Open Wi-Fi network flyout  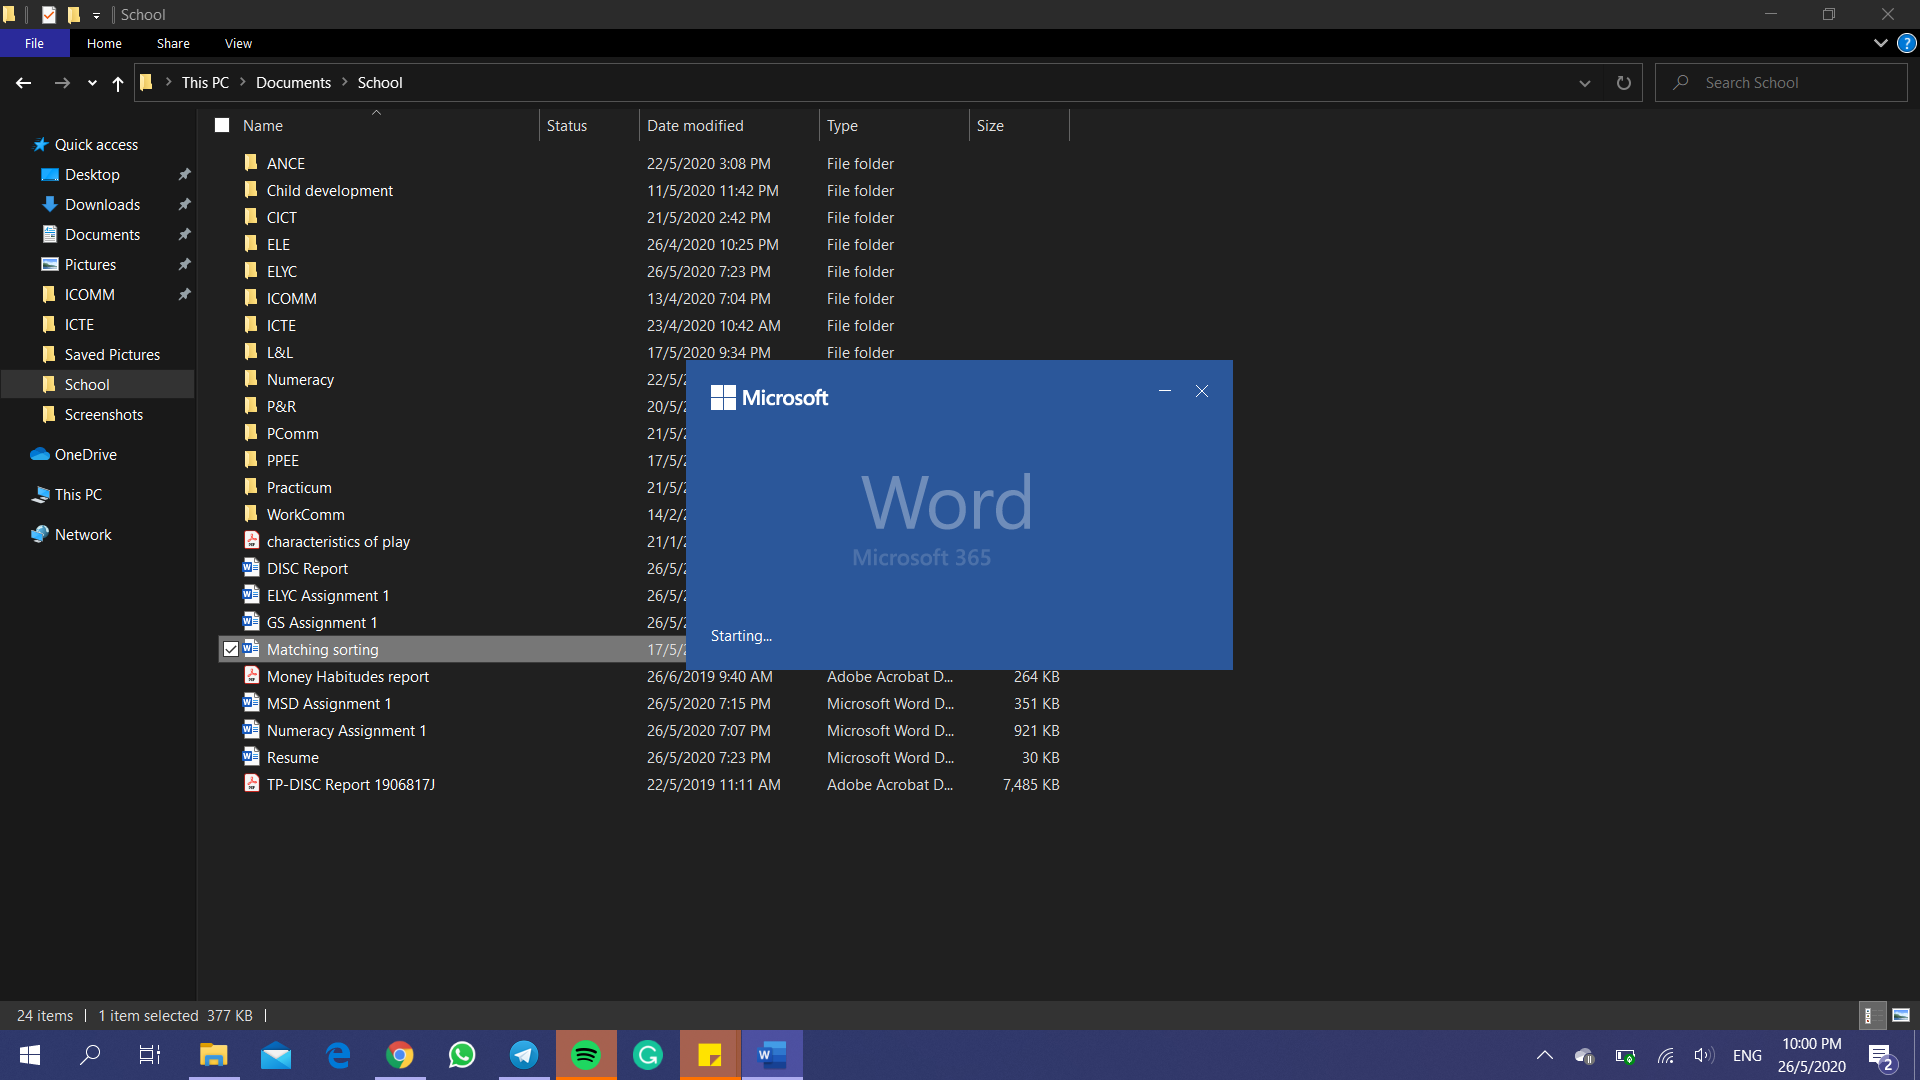click(1666, 1056)
